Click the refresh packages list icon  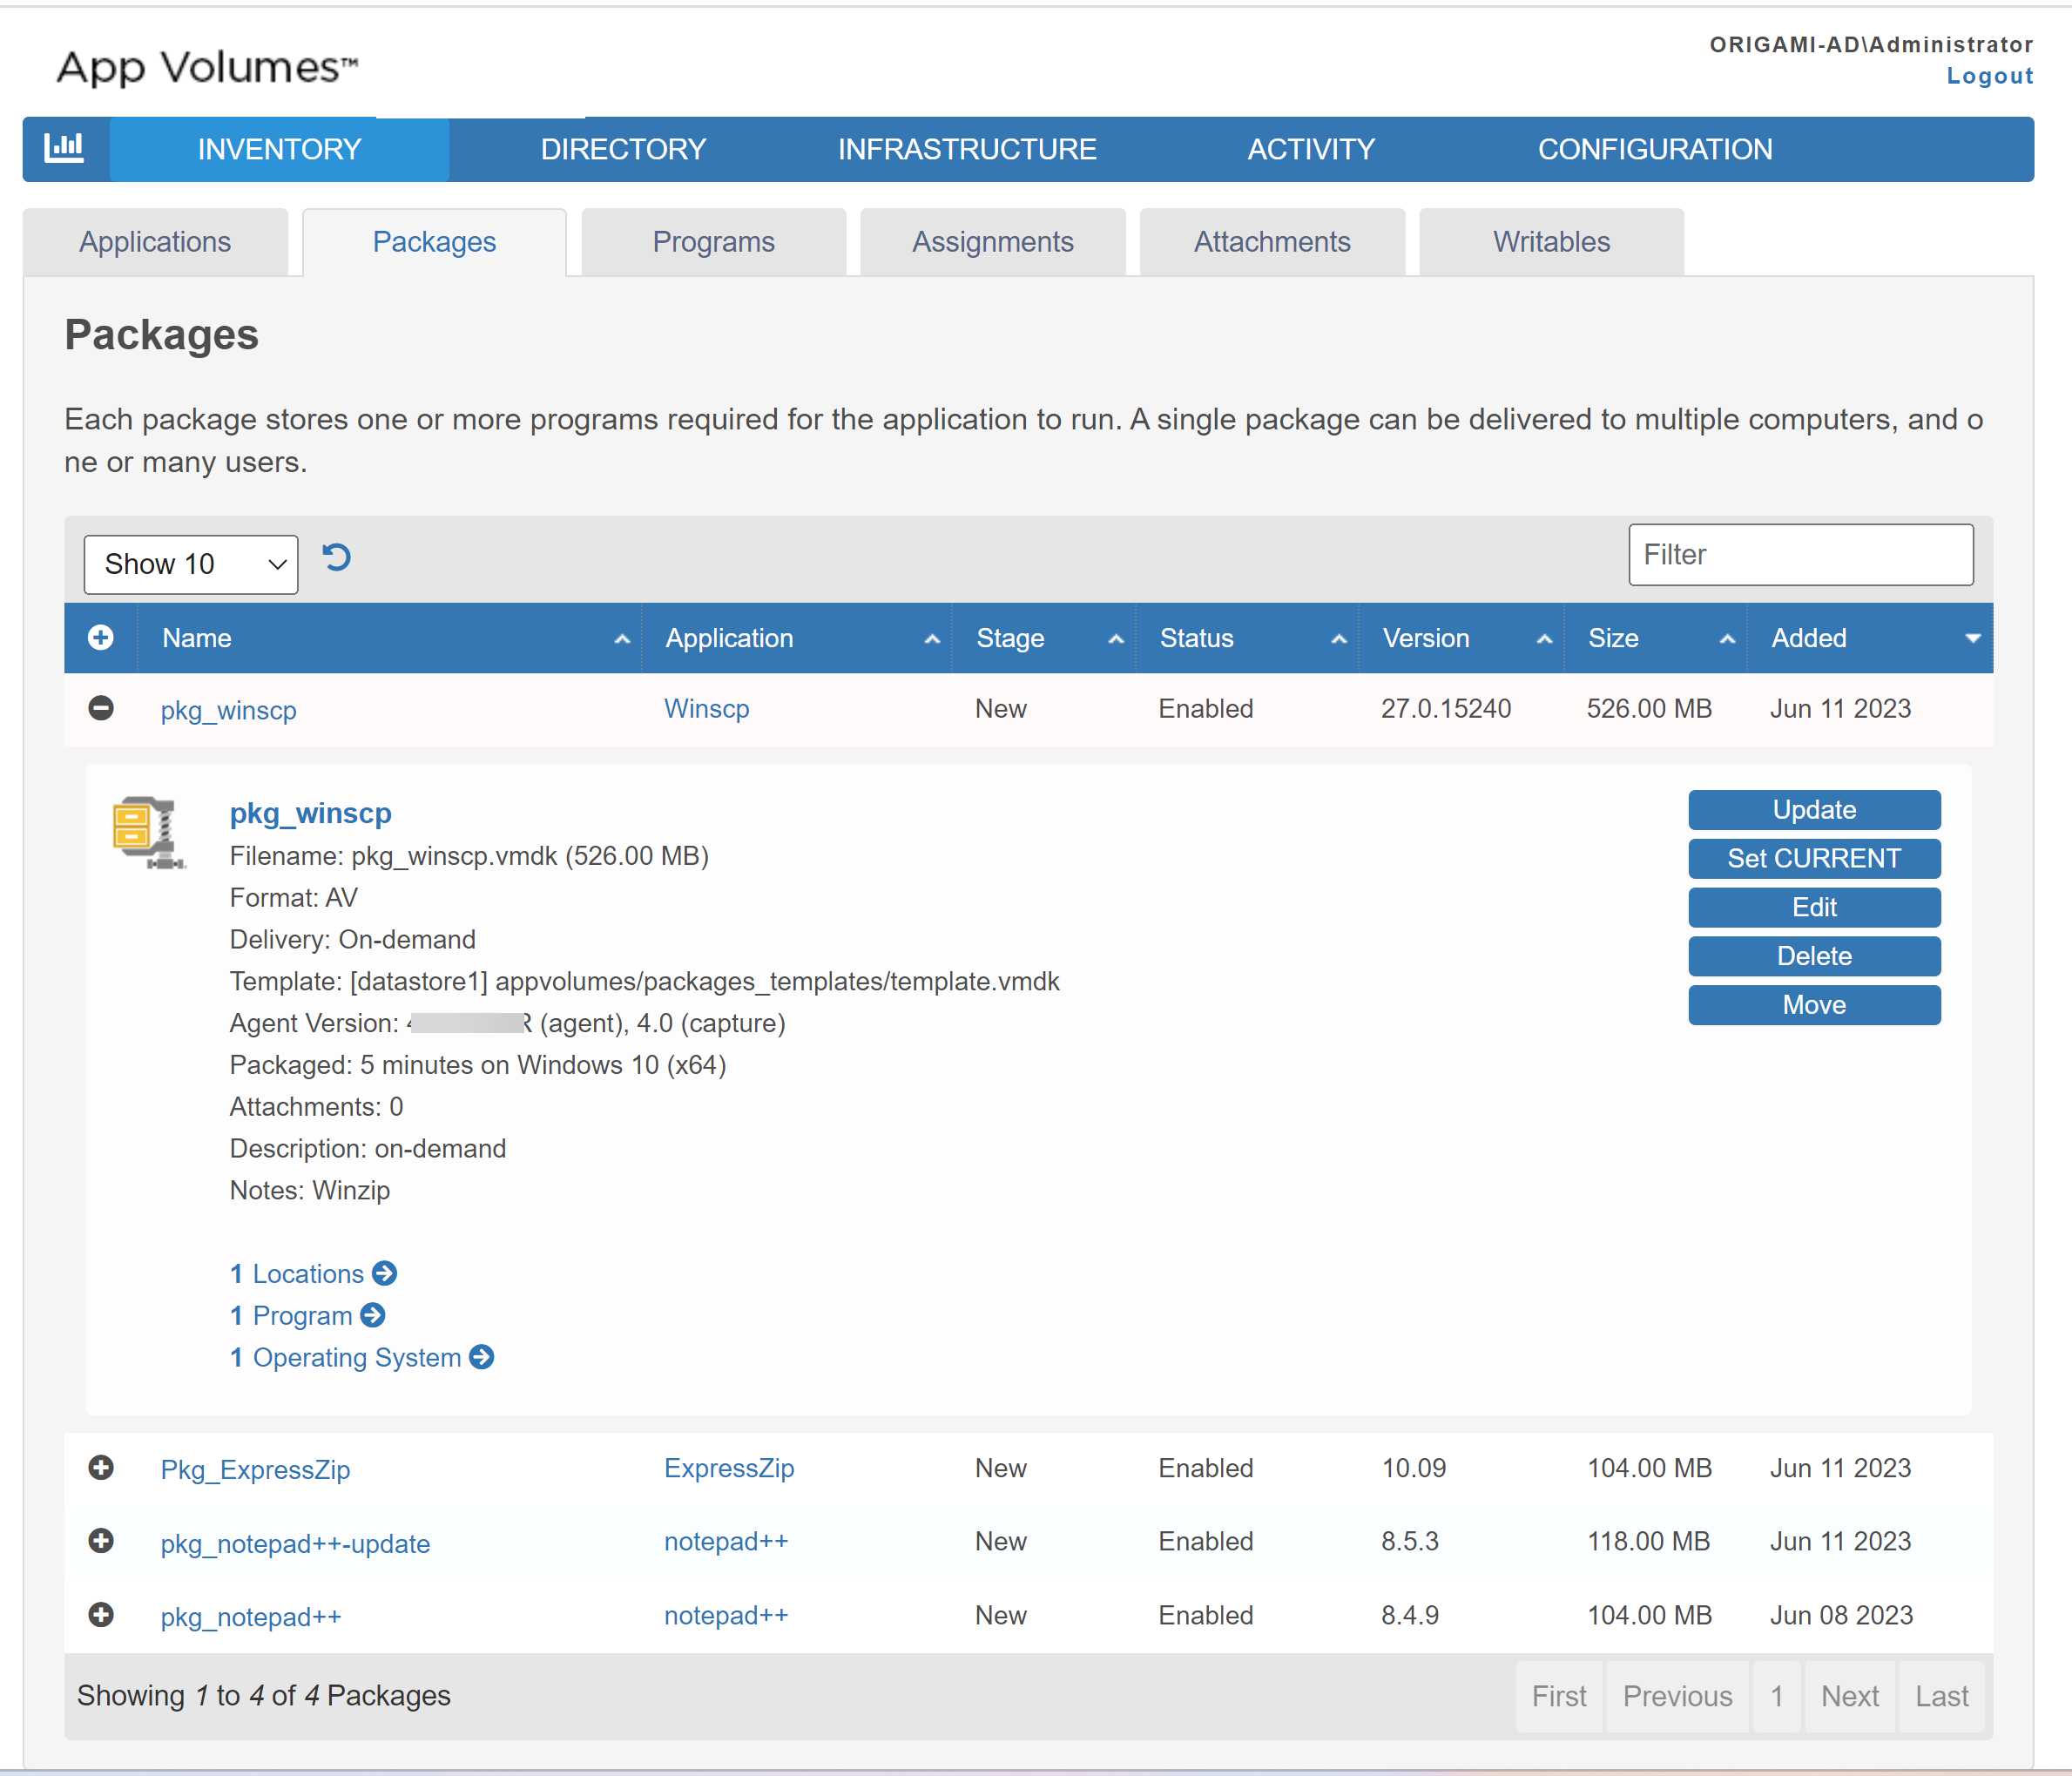pyautogui.click(x=337, y=558)
